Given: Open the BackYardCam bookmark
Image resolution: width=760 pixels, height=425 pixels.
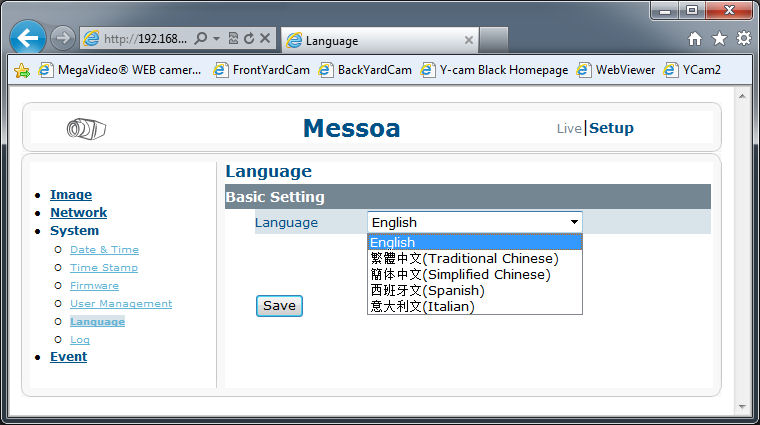Looking at the screenshot, I should (365, 70).
